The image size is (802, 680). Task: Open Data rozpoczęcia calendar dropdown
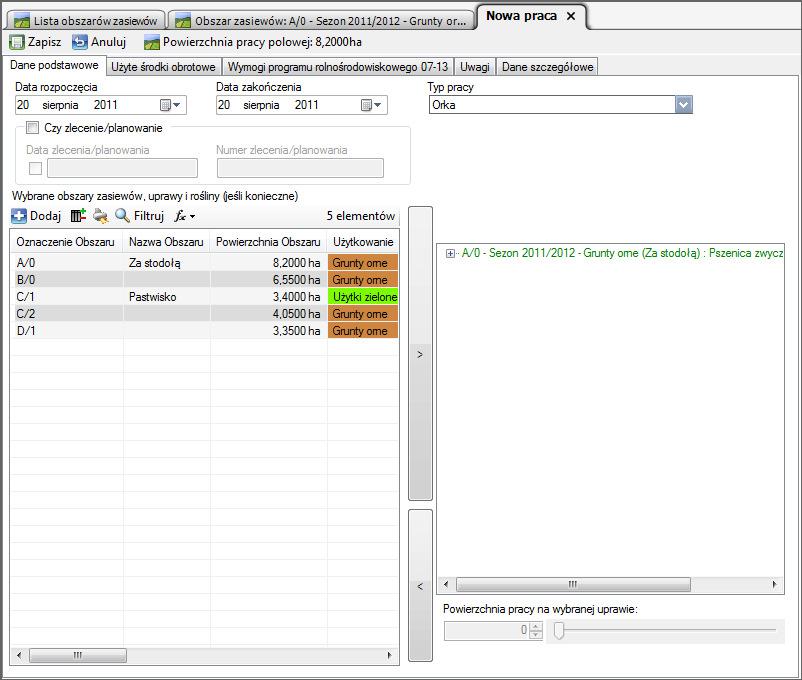click(x=170, y=105)
